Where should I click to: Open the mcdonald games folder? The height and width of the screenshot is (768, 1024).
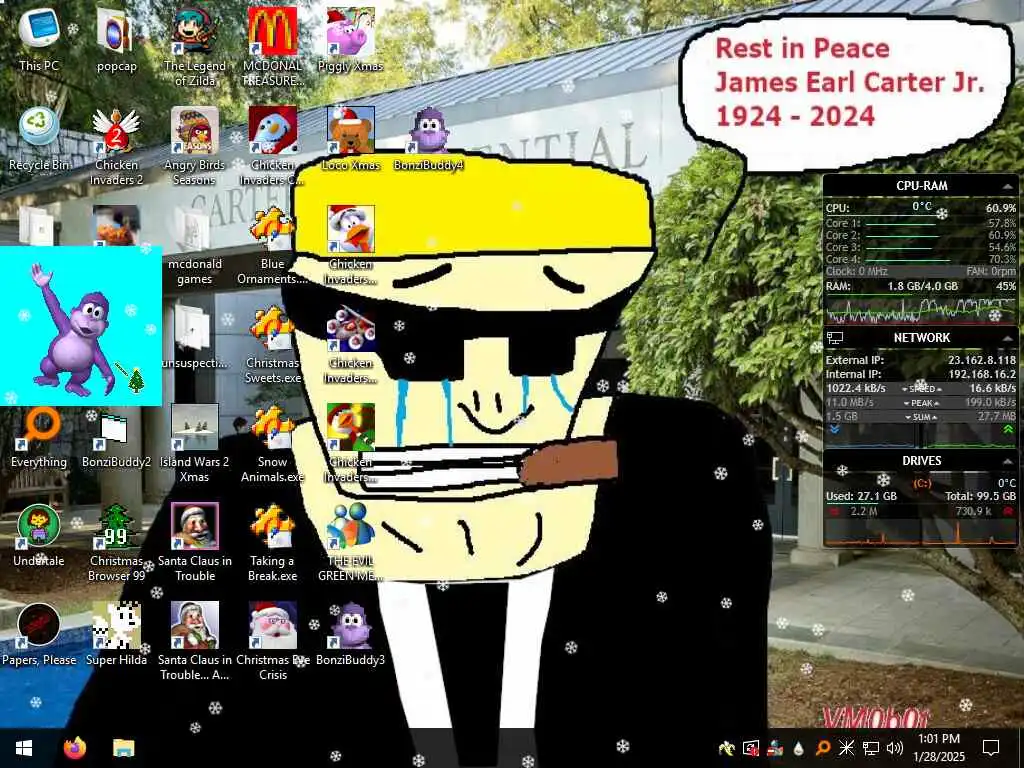(195, 246)
